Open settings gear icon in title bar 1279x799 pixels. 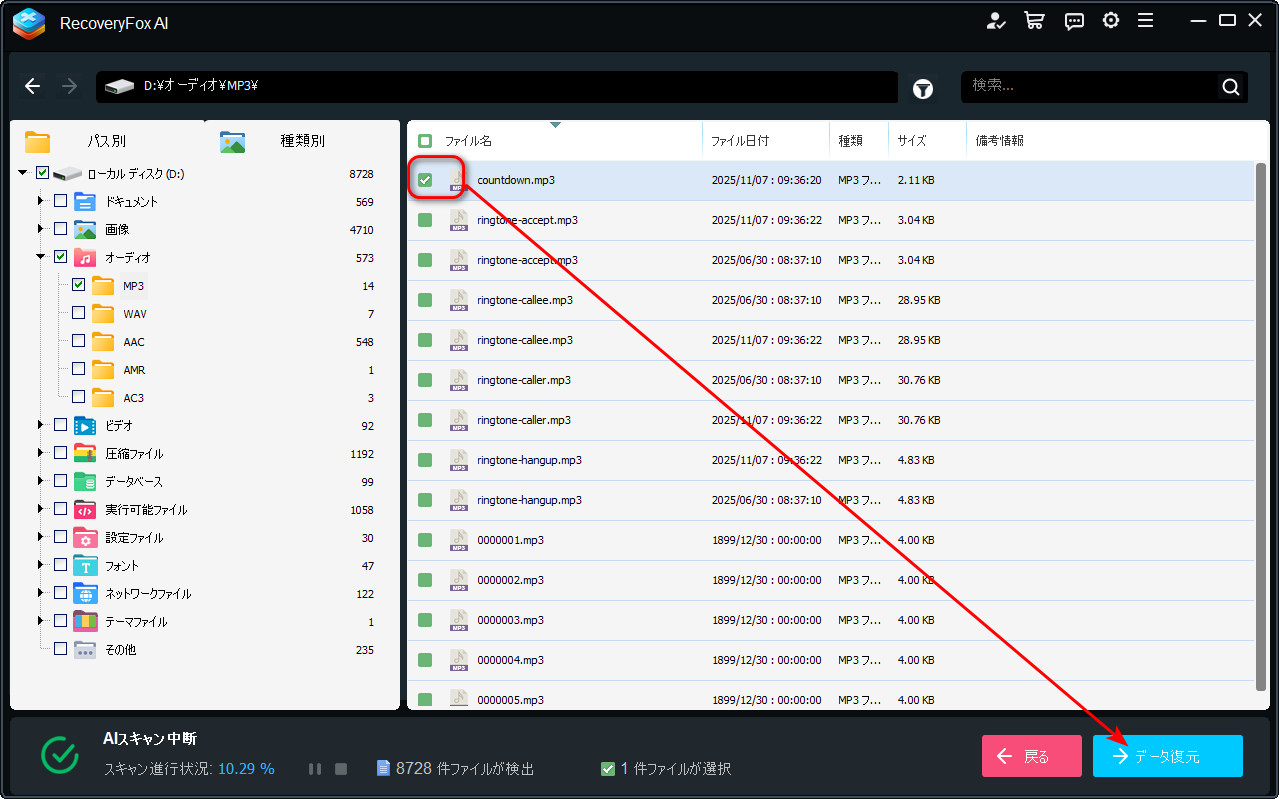tap(1110, 21)
